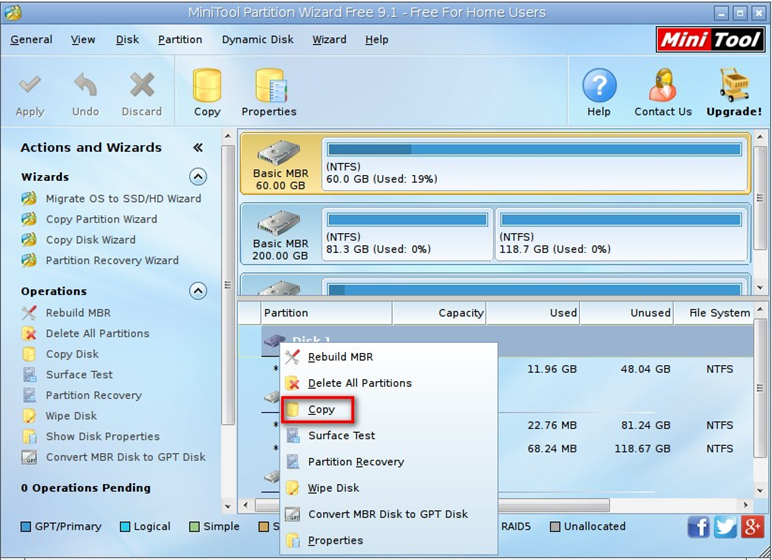Click the Contact Us person icon
772x560 pixels.
pyautogui.click(x=663, y=85)
